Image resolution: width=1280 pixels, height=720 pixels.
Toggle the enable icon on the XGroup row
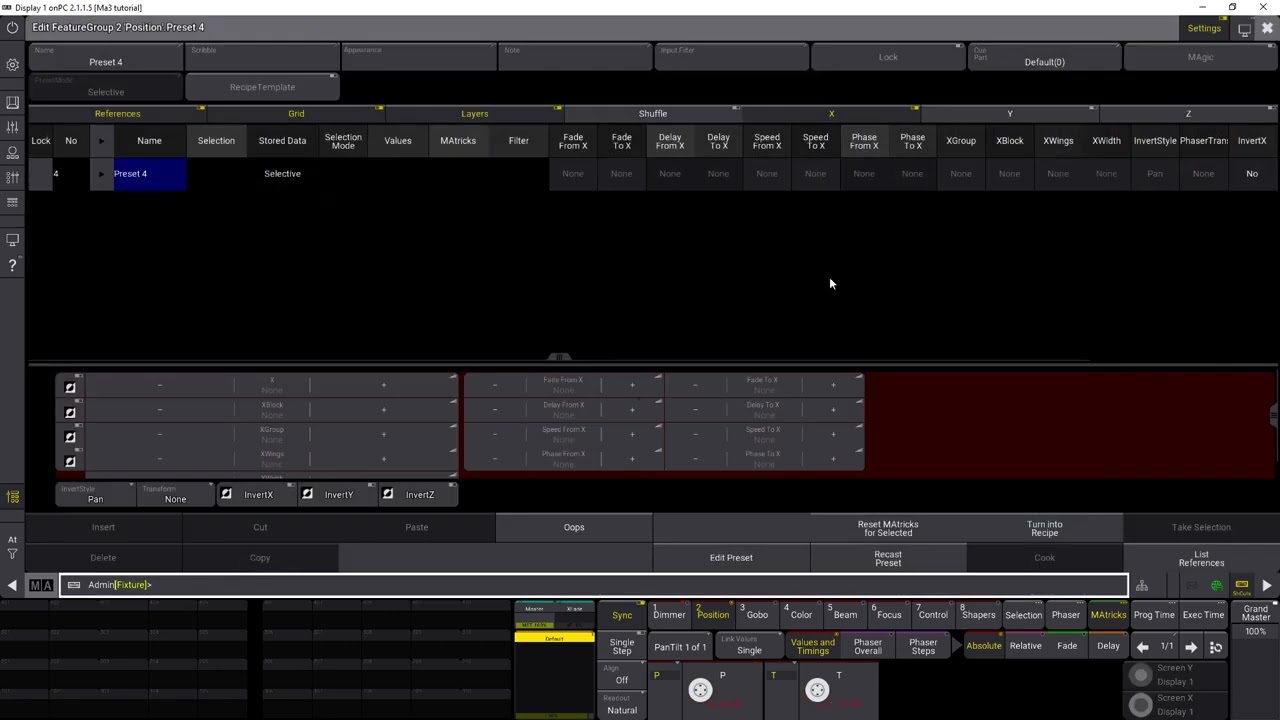[x=70, y=437]
